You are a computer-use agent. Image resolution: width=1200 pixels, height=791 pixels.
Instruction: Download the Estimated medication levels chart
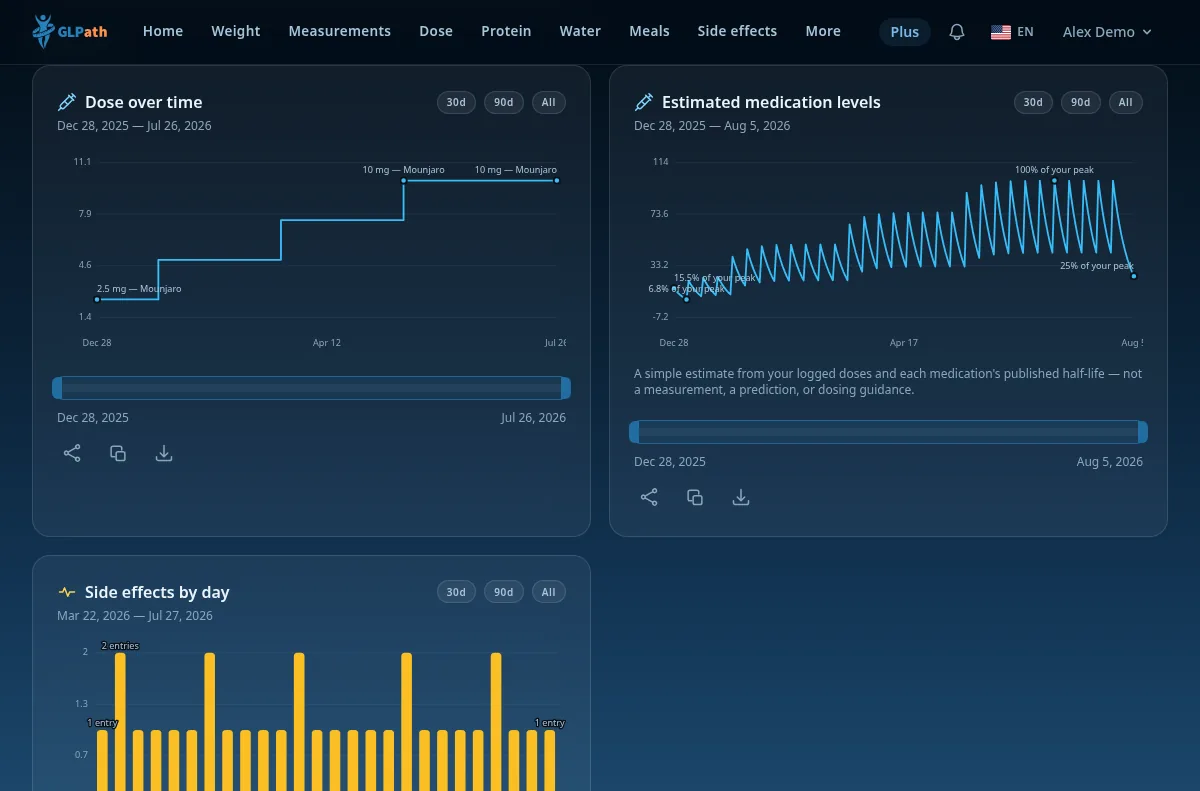point(741,497)
